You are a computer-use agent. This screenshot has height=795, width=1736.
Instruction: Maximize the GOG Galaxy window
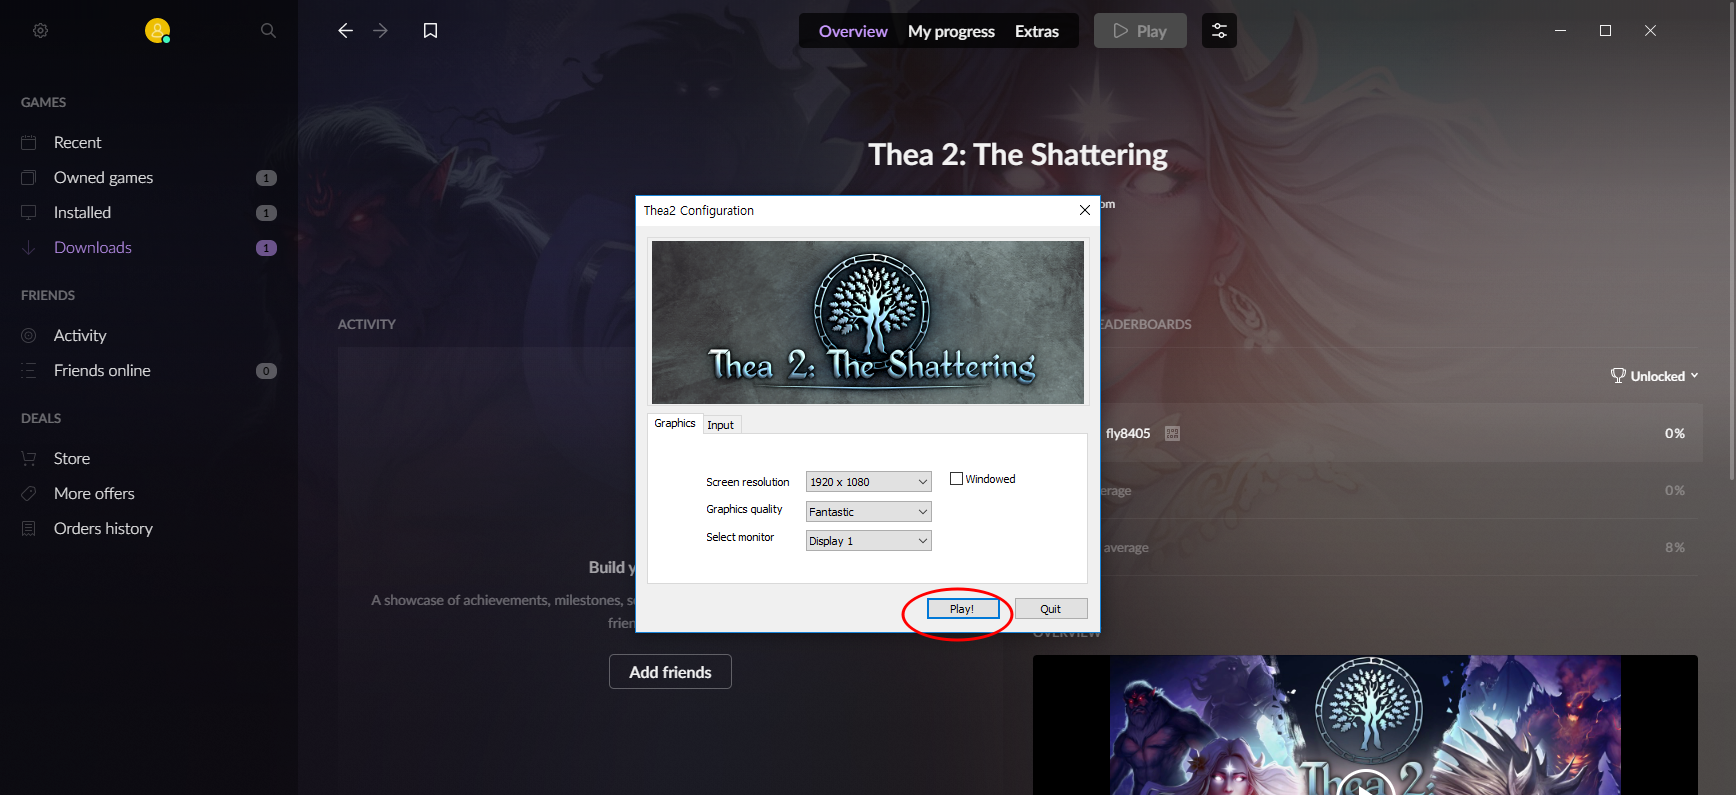click(x=1605, y=31)
